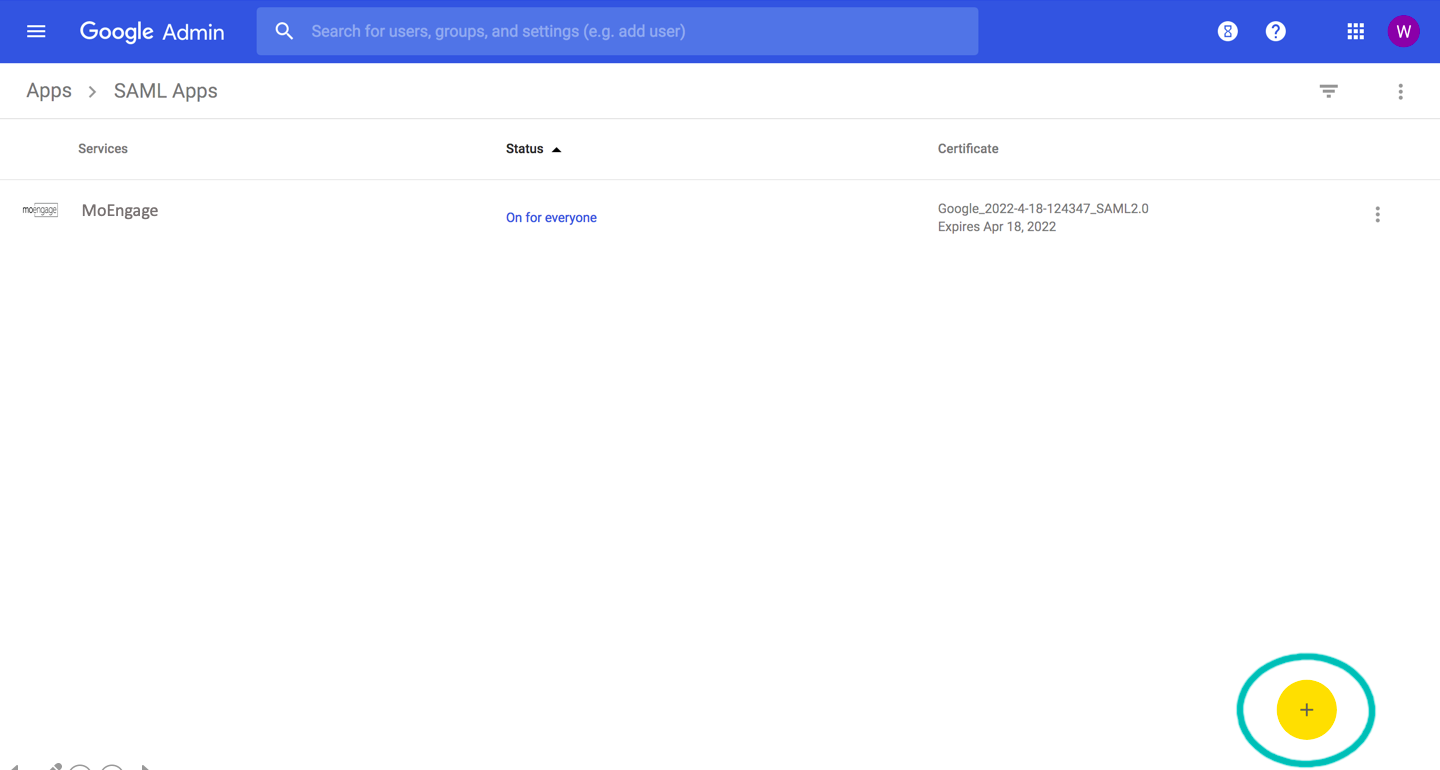The height and width of the screenshot is (770, 1440).
Task: Add a new SAML app with plus button
Action: (1306, 709)
